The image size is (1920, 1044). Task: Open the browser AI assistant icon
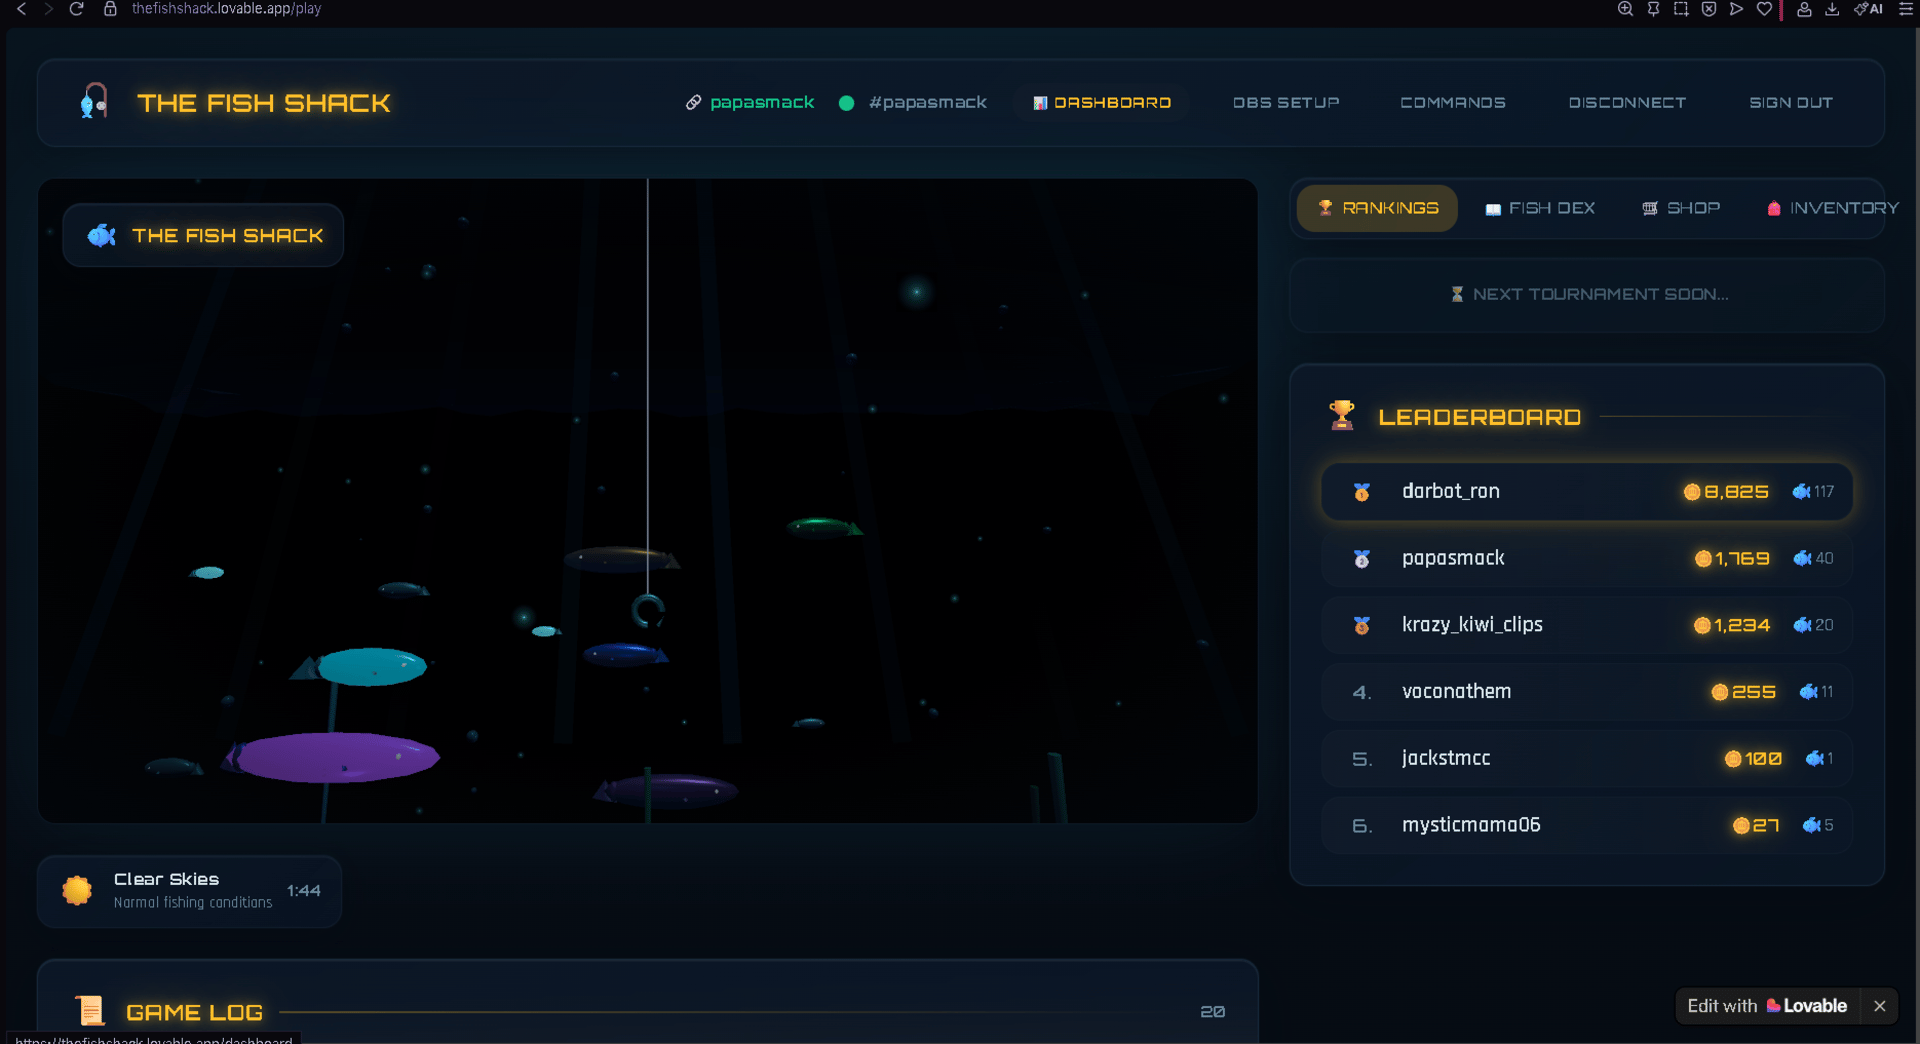pyautogui.click(x=1868, y=9)
